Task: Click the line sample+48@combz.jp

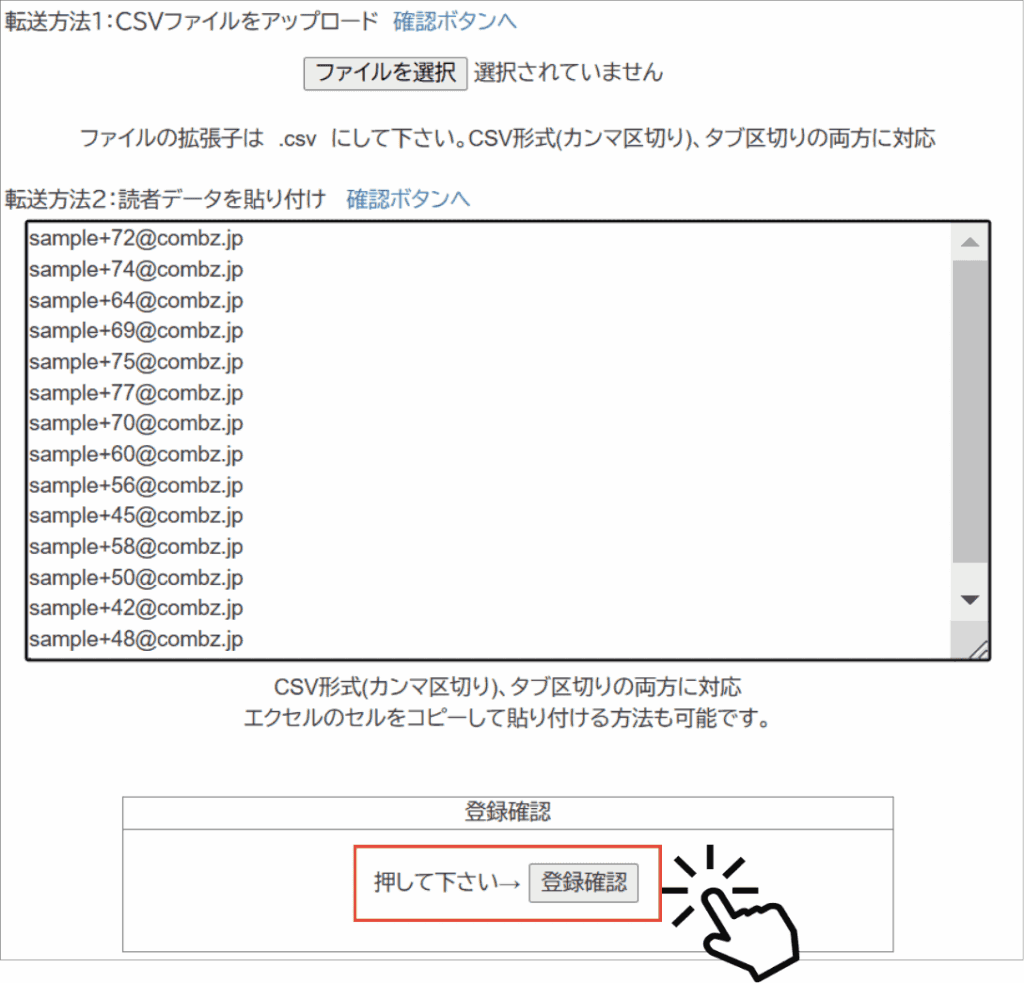Action: 136,639
